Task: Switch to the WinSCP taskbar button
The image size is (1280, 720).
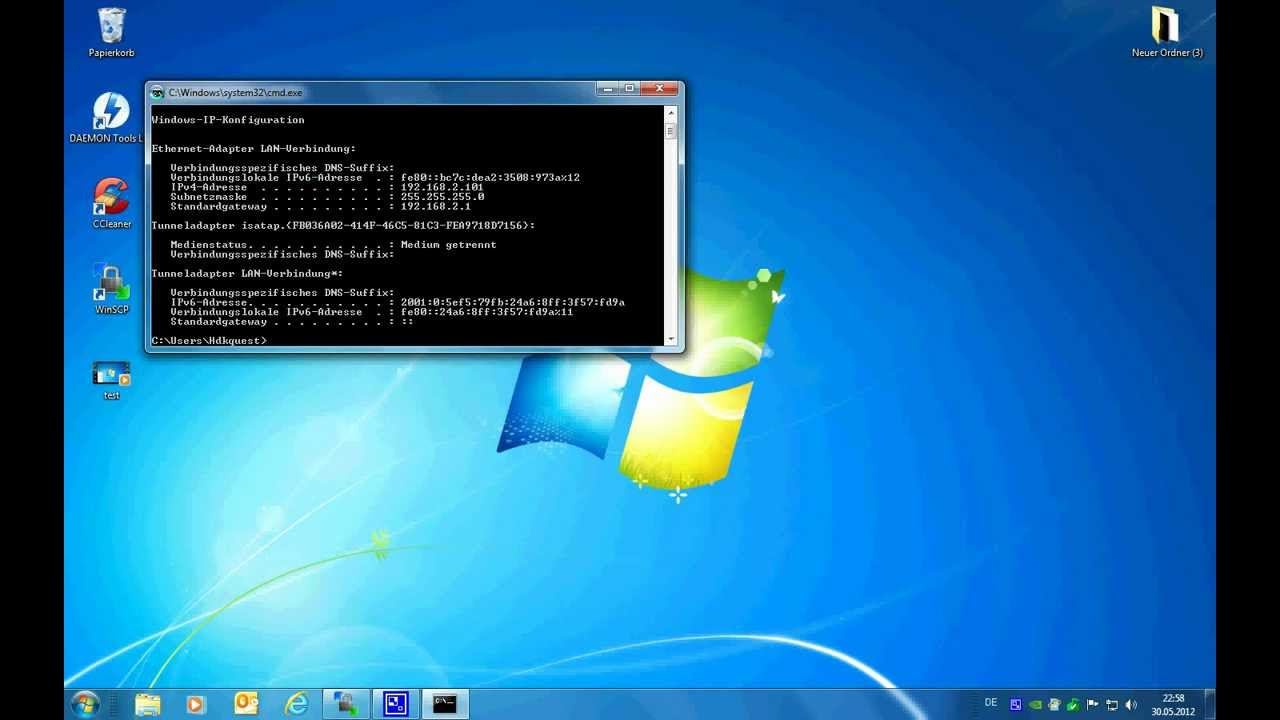Action: (347, 704)
